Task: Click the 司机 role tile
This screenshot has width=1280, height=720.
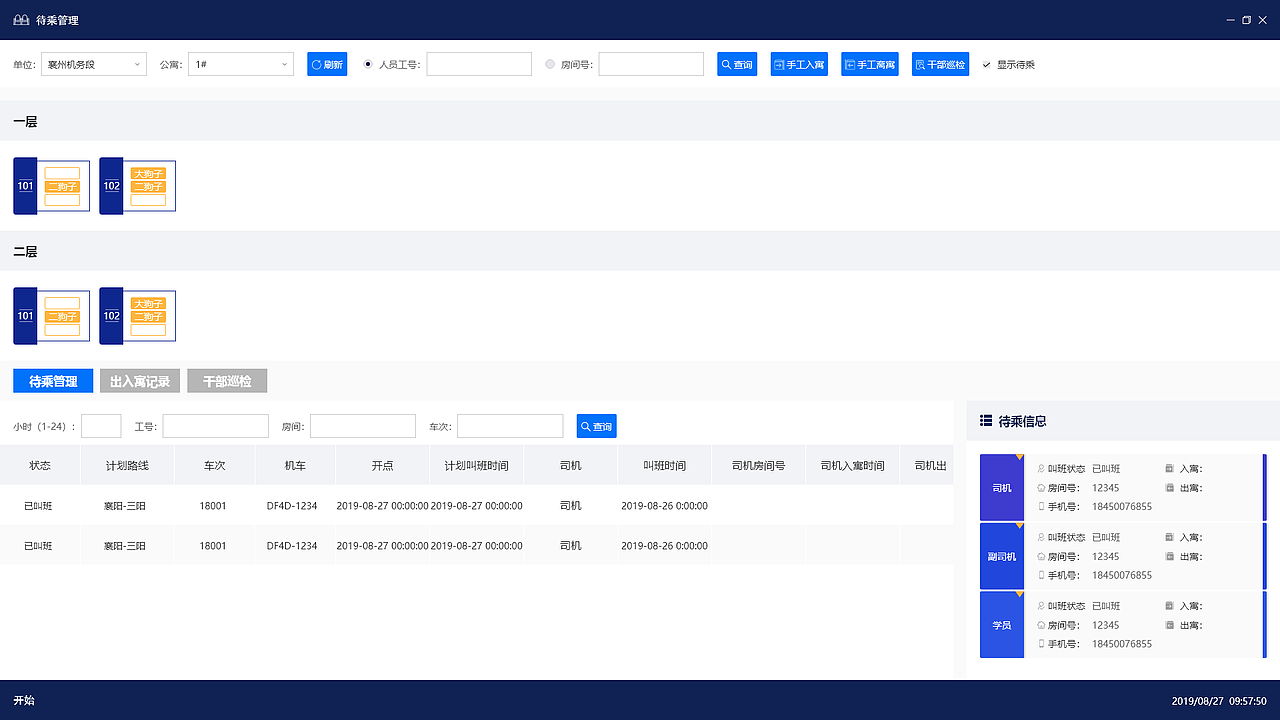Action: [x=1002, y=488]
